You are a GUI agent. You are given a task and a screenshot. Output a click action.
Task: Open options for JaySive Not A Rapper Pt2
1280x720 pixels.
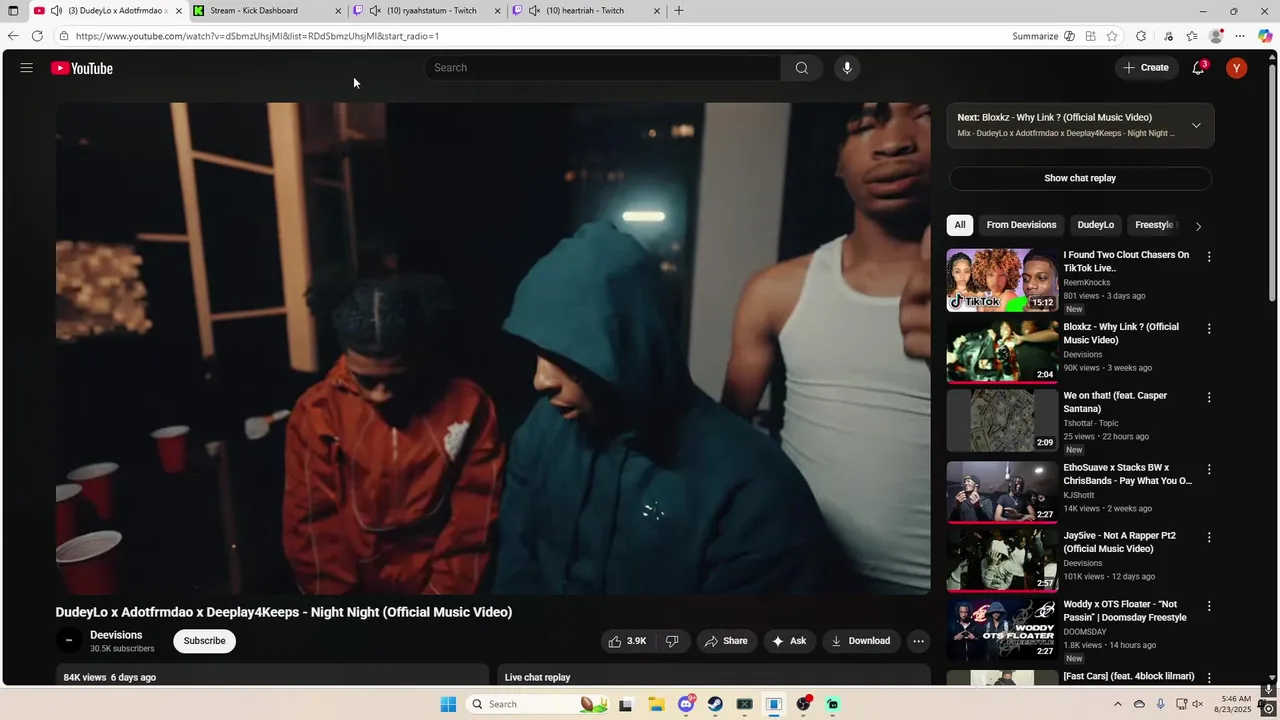tap(1209, 537)
